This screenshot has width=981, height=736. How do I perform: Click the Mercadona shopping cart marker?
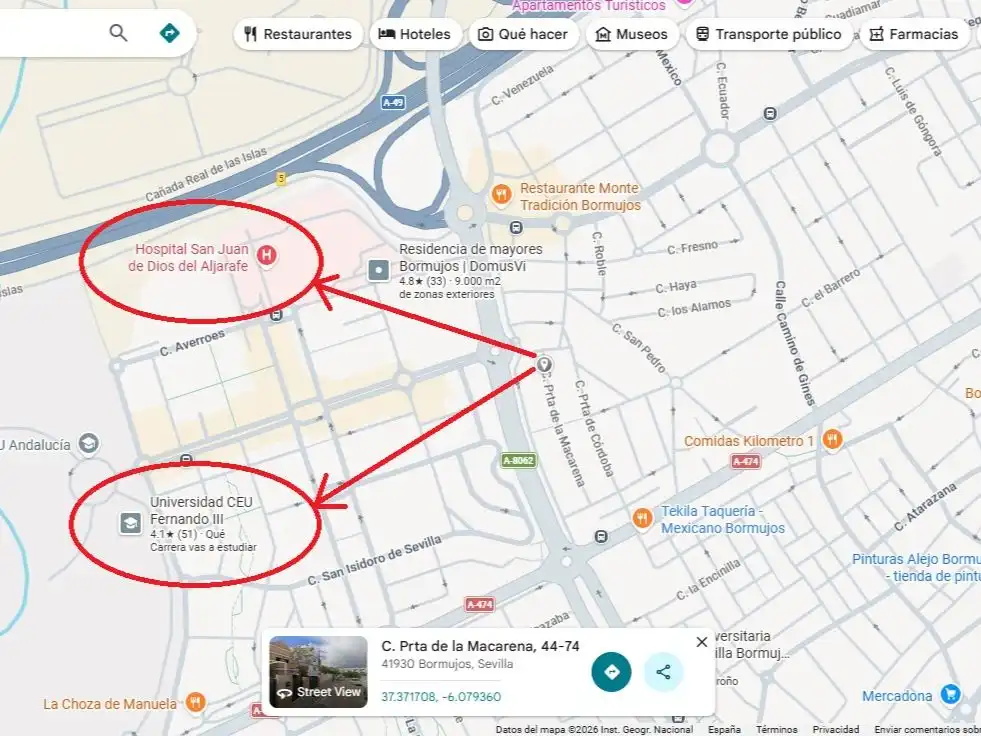point(950,694)
